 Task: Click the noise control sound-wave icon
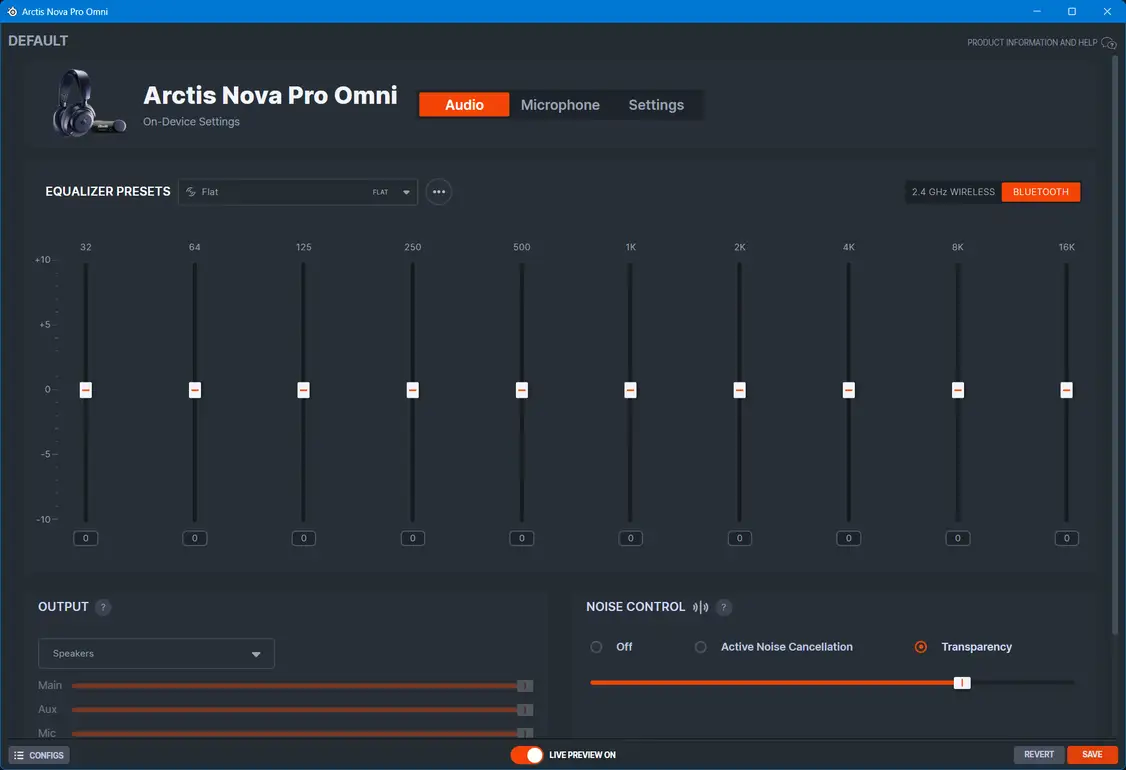pyautogui.click(x=701, y=608)
